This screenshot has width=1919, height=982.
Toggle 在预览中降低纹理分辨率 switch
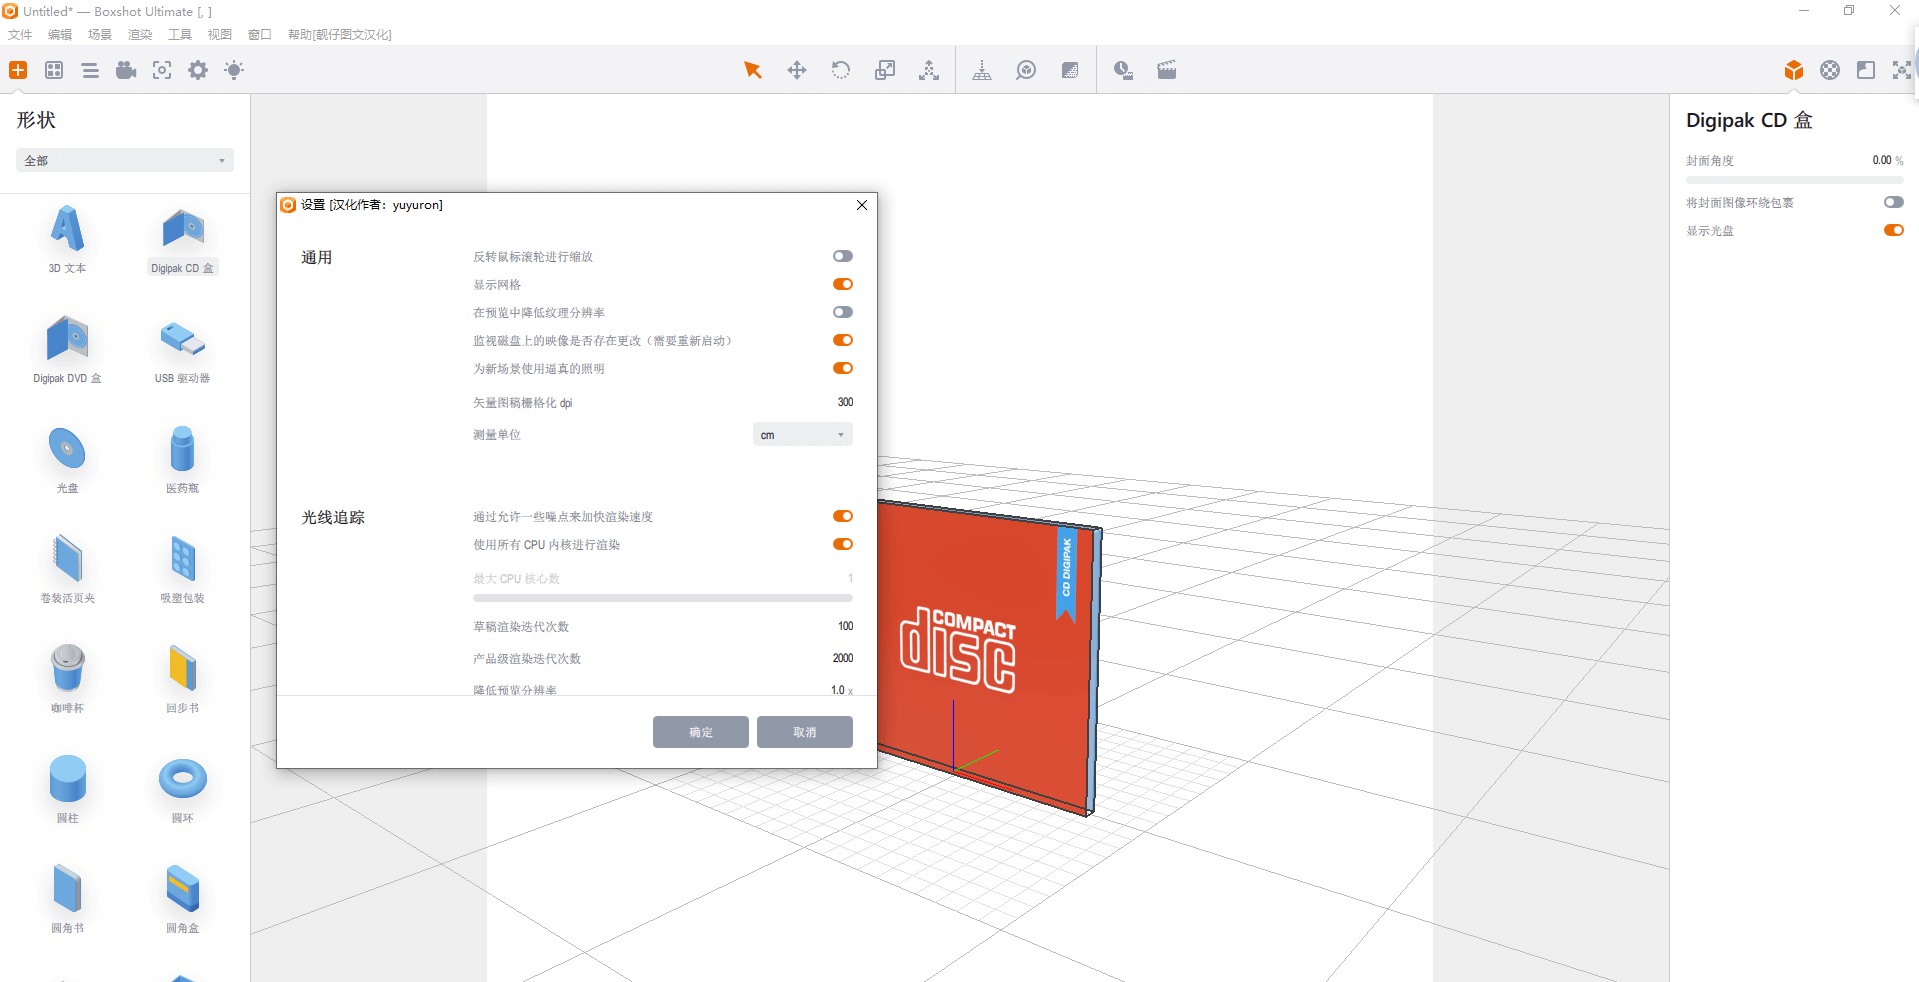(x=843, y=313)
